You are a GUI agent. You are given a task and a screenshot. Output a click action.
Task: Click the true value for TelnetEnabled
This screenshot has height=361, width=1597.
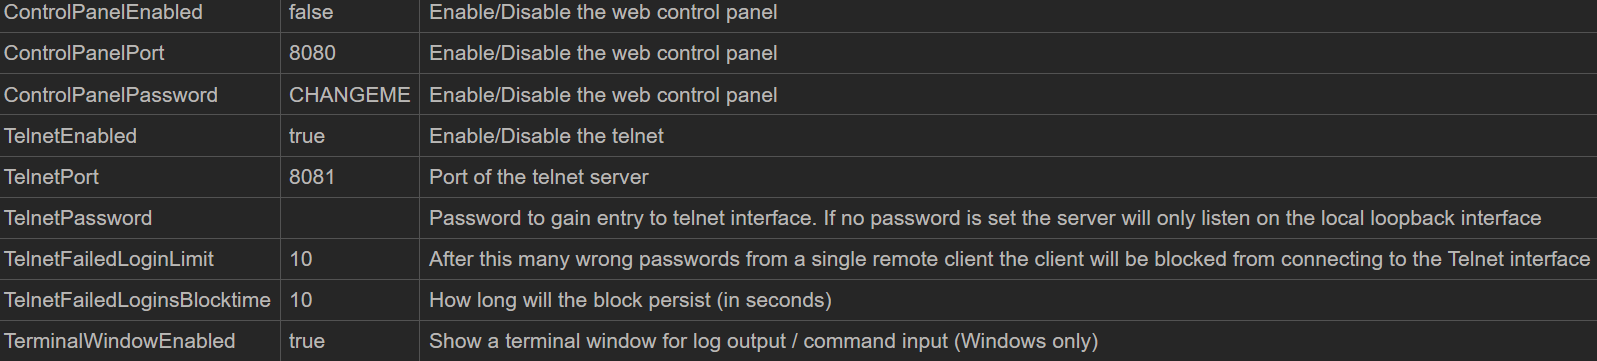(x=307, y=136)
